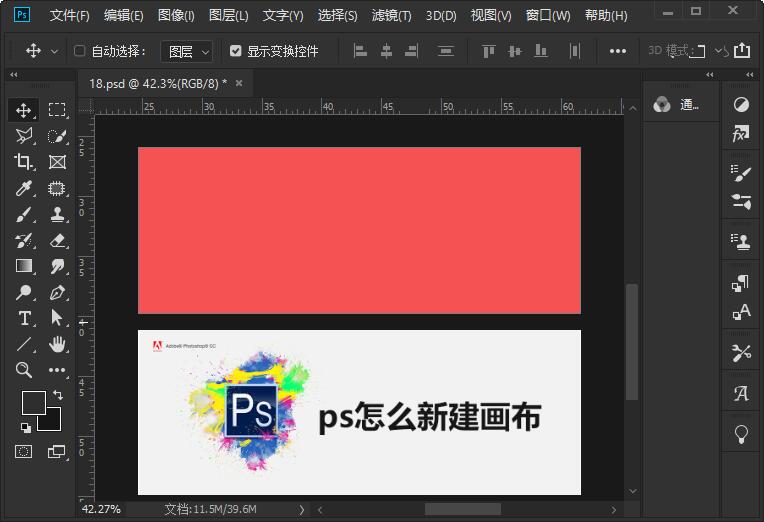Viewport: 764px width, 522px height.
Task: Open the Styles fx panel
Action: pos(741,133)
